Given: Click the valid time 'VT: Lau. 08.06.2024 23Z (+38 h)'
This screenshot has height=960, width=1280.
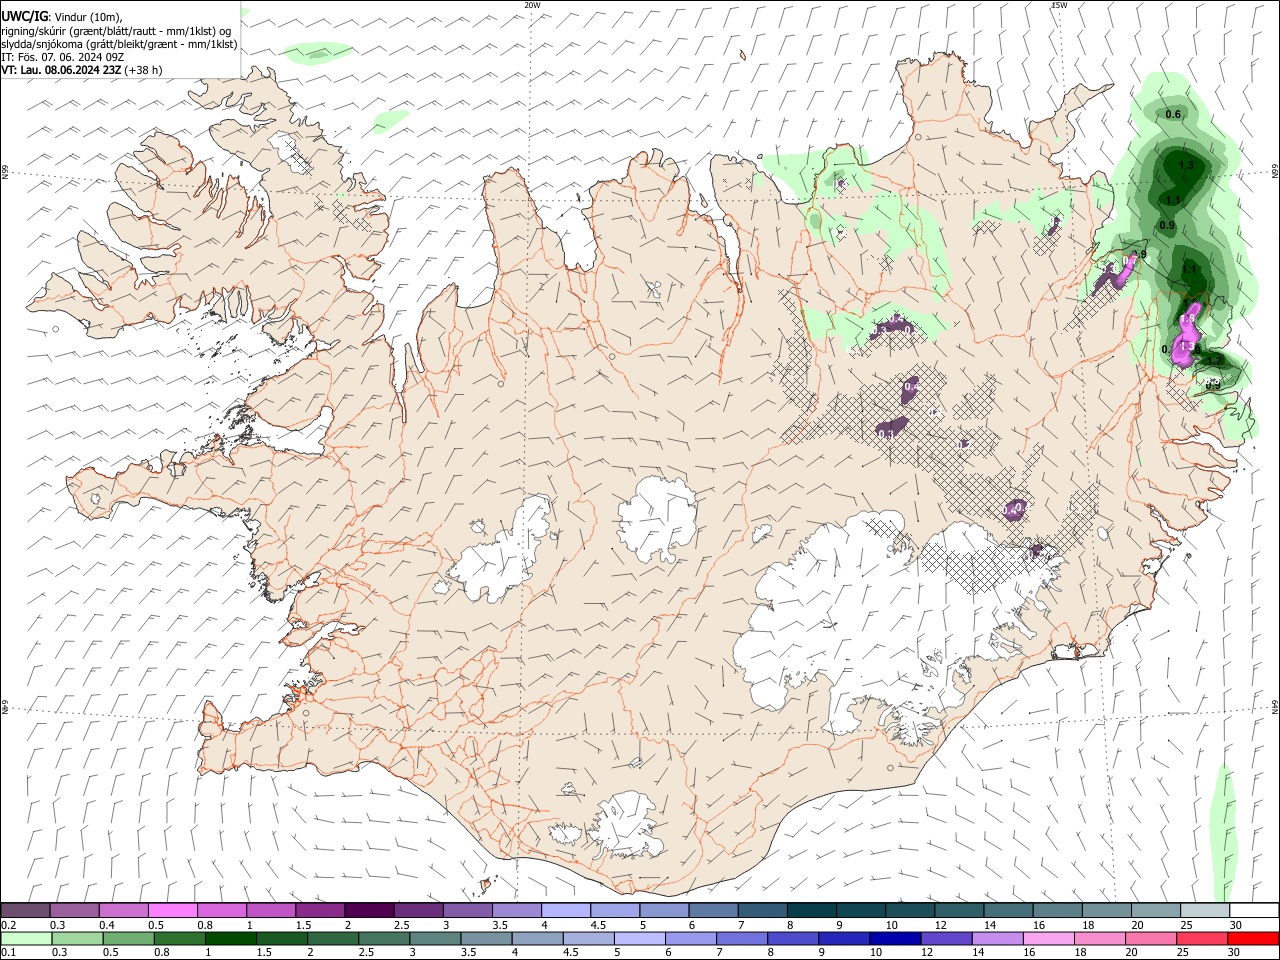Looking at the screenshot, I should coord(82,70).
